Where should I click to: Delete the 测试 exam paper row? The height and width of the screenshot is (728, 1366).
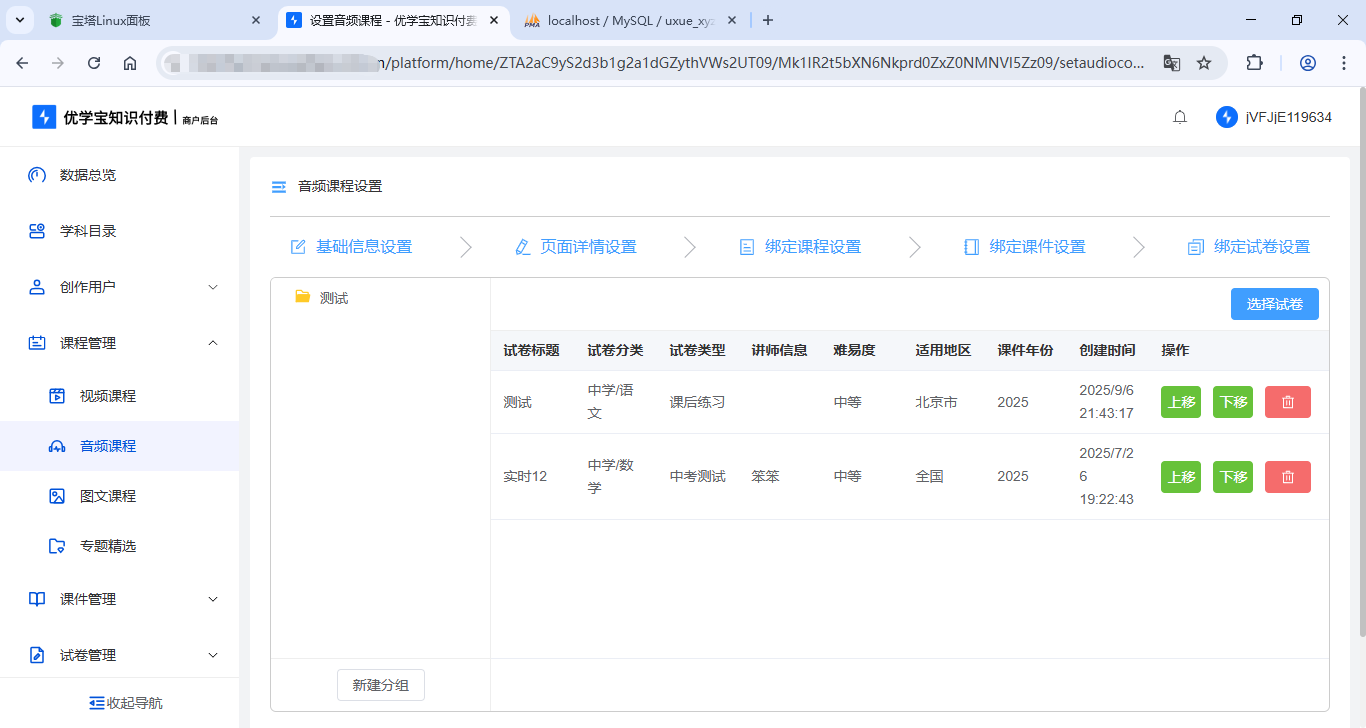click(1287, 402)
